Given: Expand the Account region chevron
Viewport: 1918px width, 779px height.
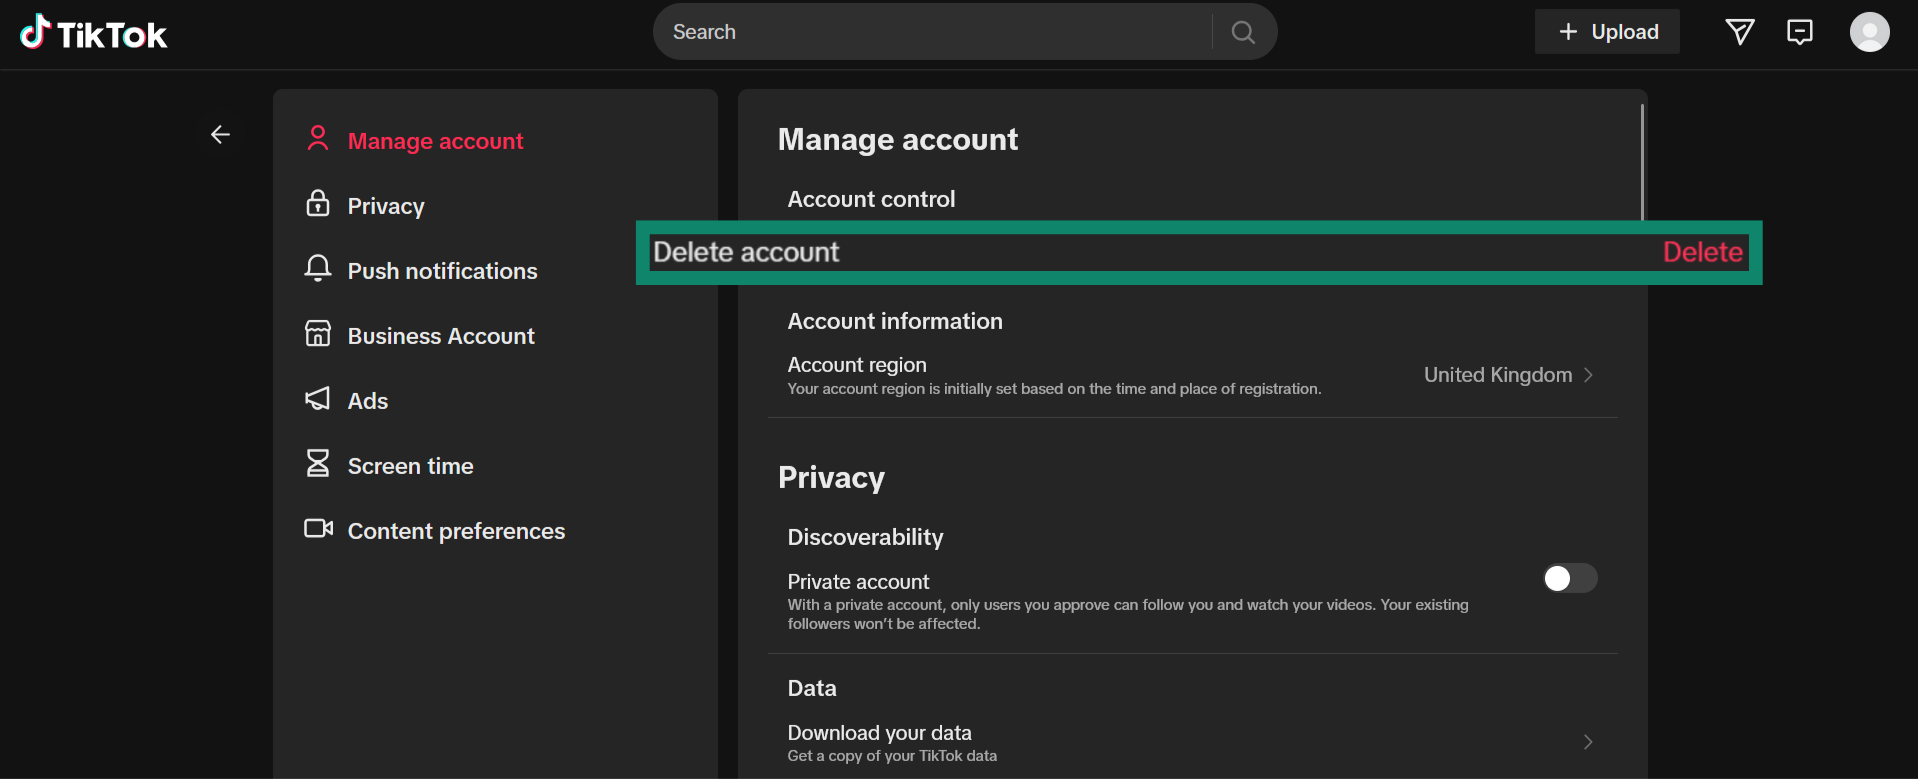Looking at the screenshot, I should (1588, 375).
